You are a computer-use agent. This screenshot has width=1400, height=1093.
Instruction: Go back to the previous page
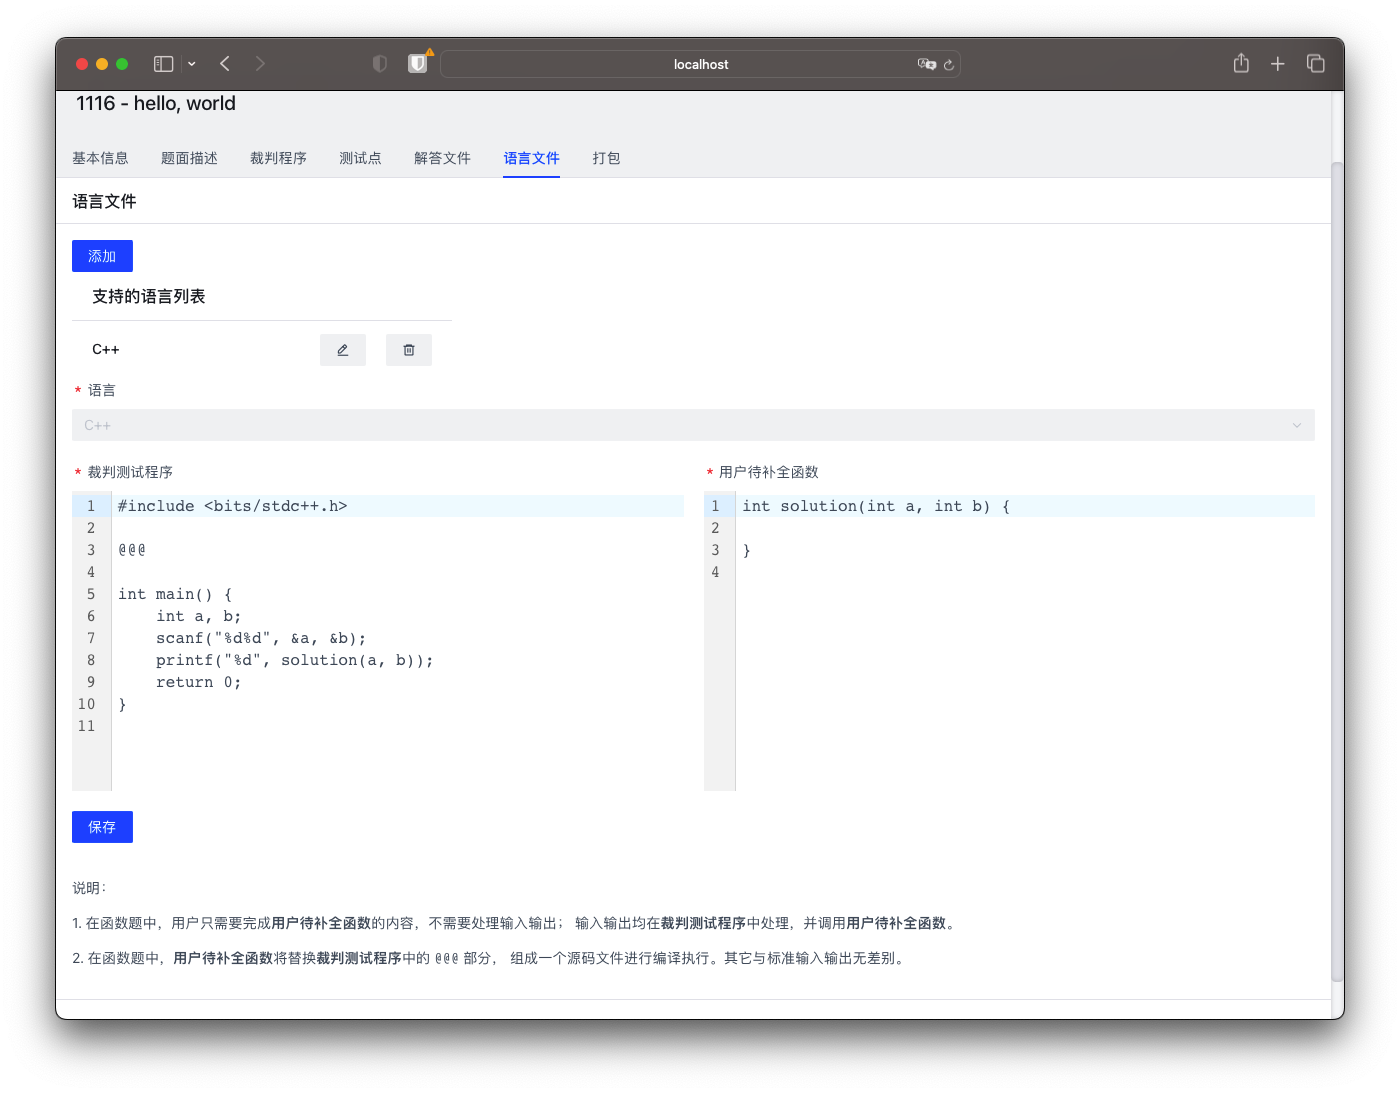click(225, 64)
